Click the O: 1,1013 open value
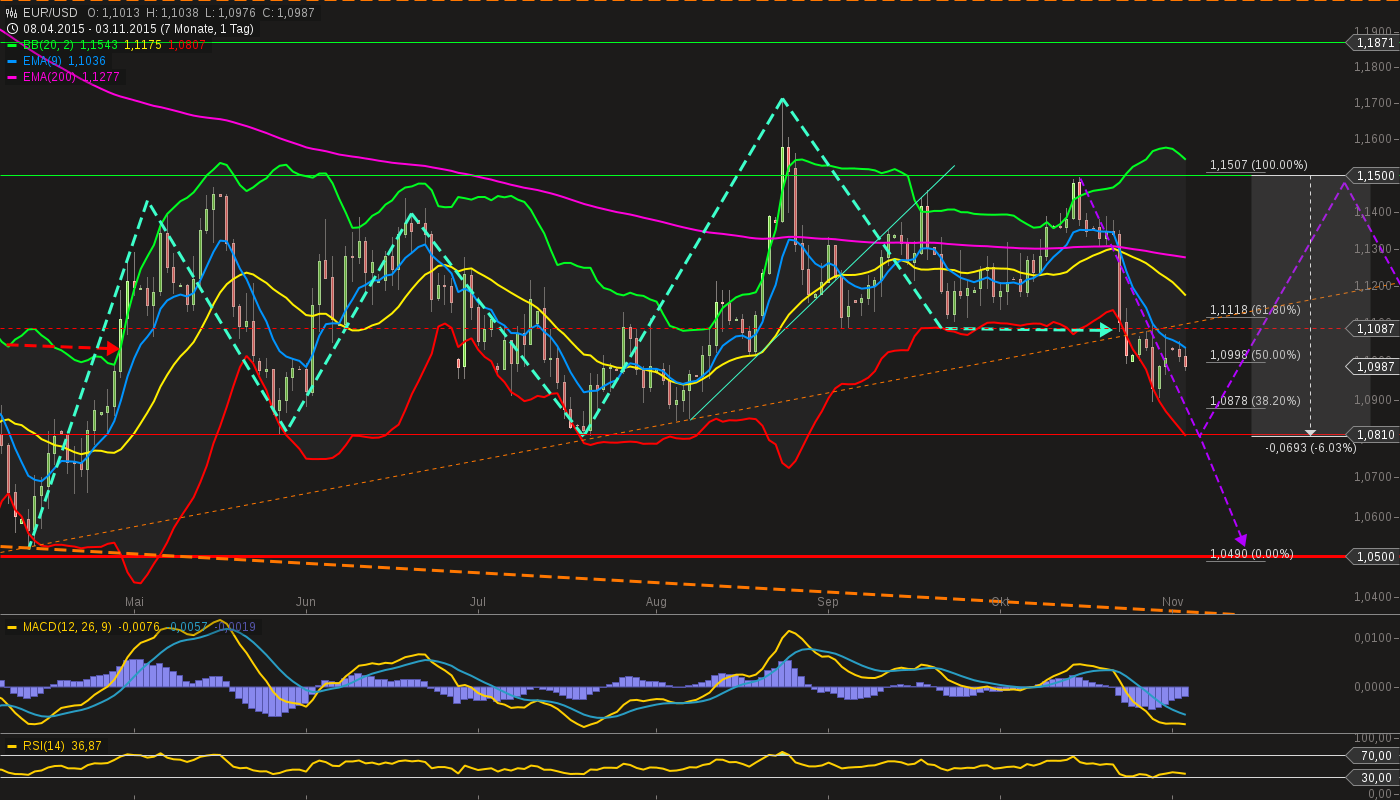 pos(113,13)
